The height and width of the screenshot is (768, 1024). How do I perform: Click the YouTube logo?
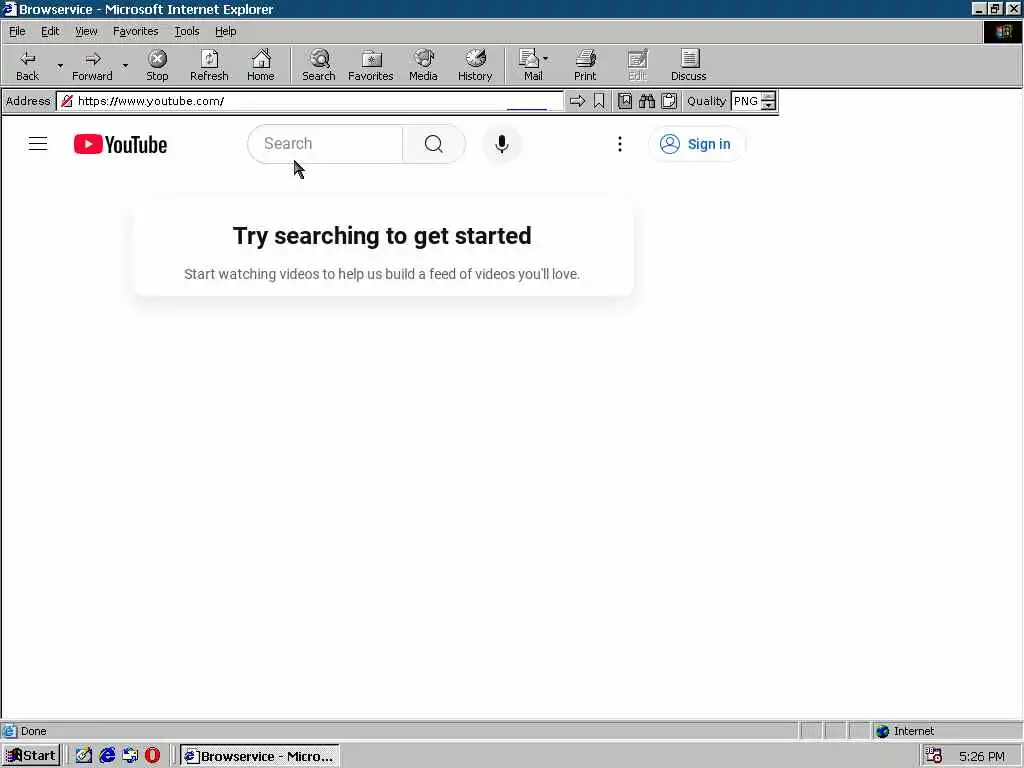120,144
